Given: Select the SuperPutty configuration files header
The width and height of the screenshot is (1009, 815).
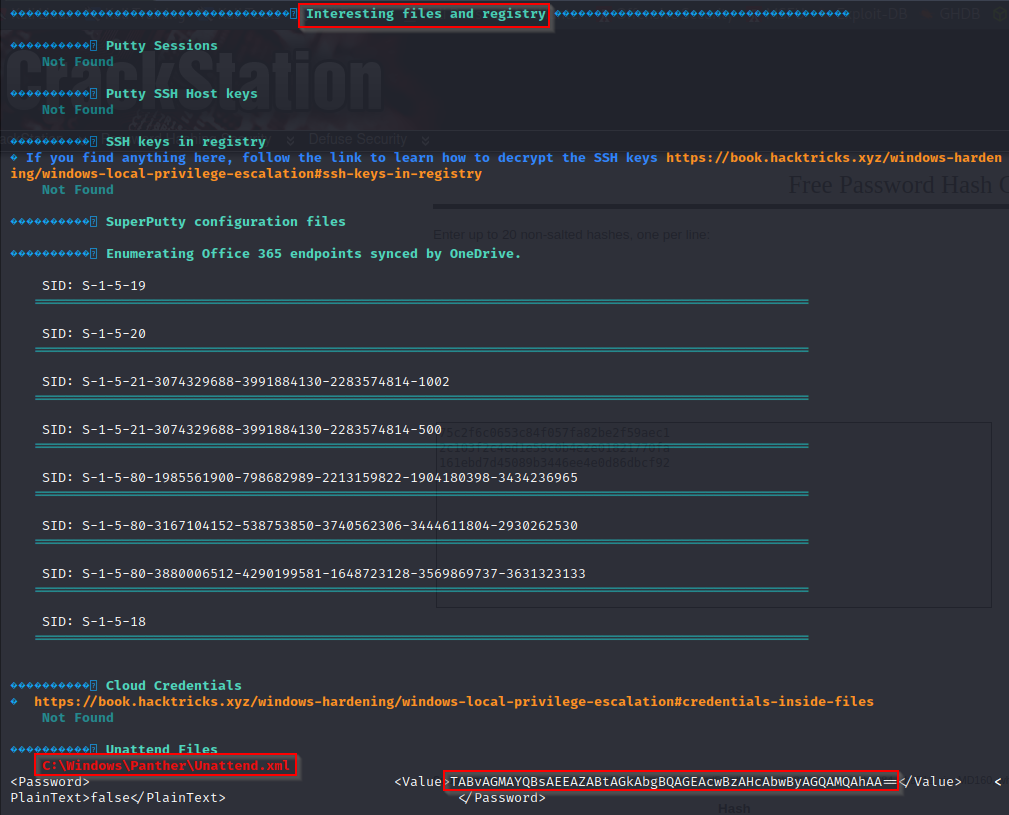Looking at the screenshot, I should (225, 222).
